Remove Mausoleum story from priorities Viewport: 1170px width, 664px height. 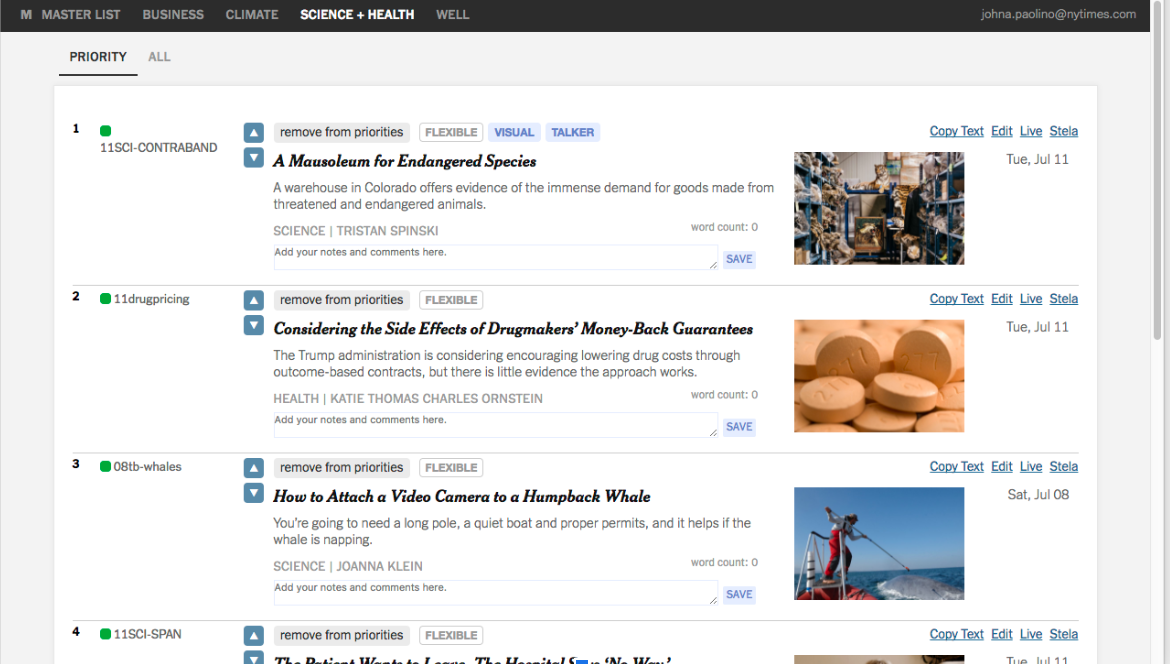342,132
